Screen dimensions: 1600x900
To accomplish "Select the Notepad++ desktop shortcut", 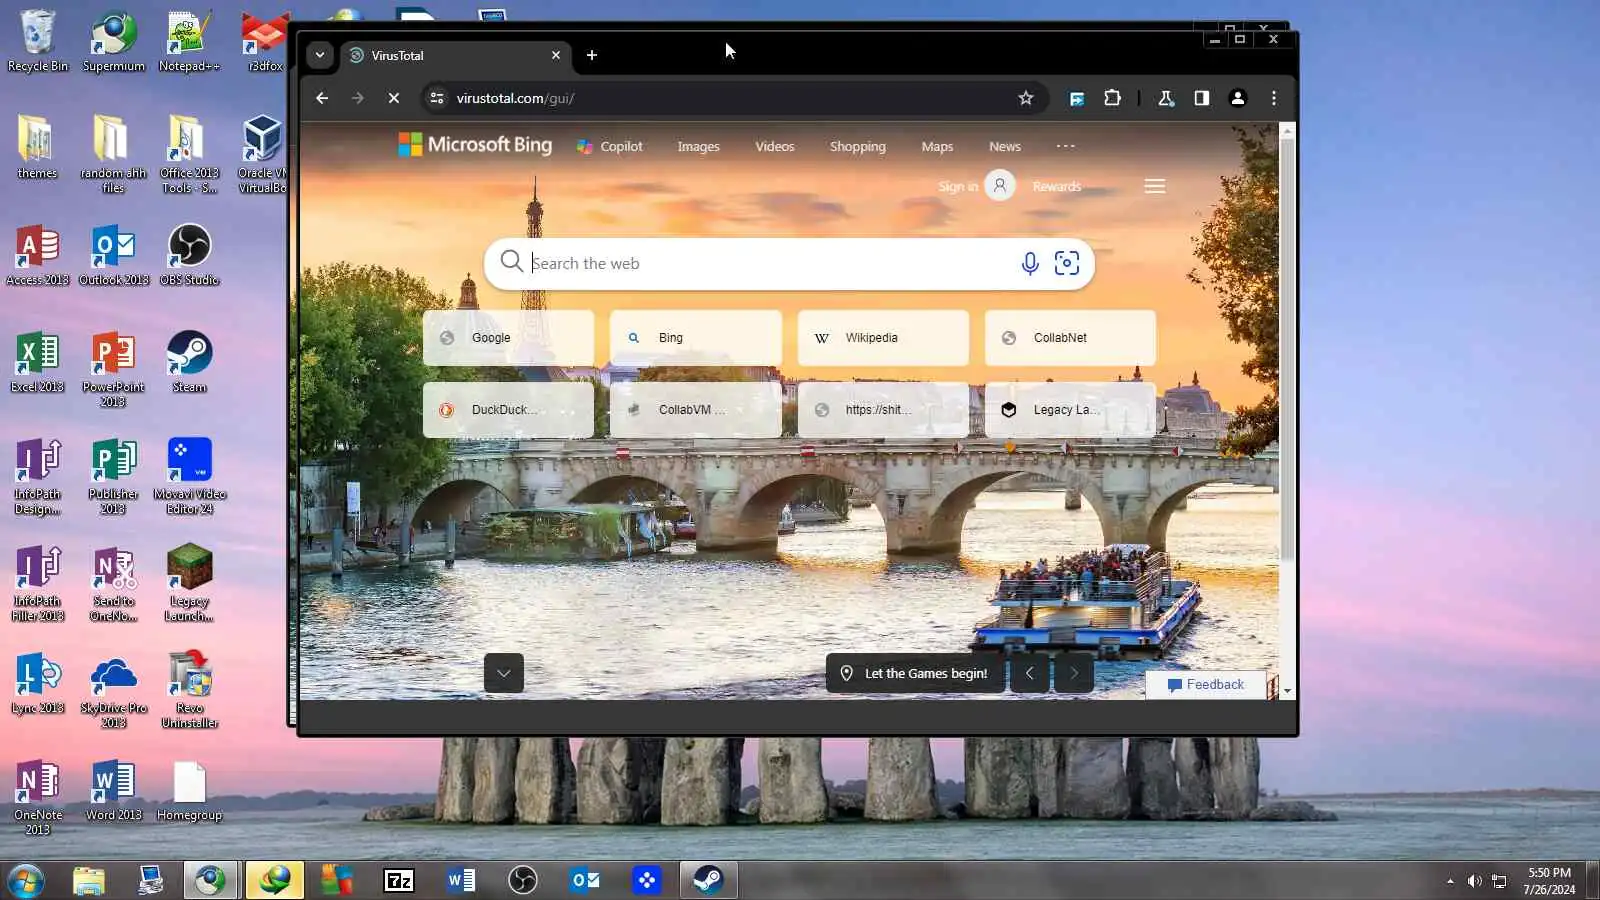I will point(189,42).
